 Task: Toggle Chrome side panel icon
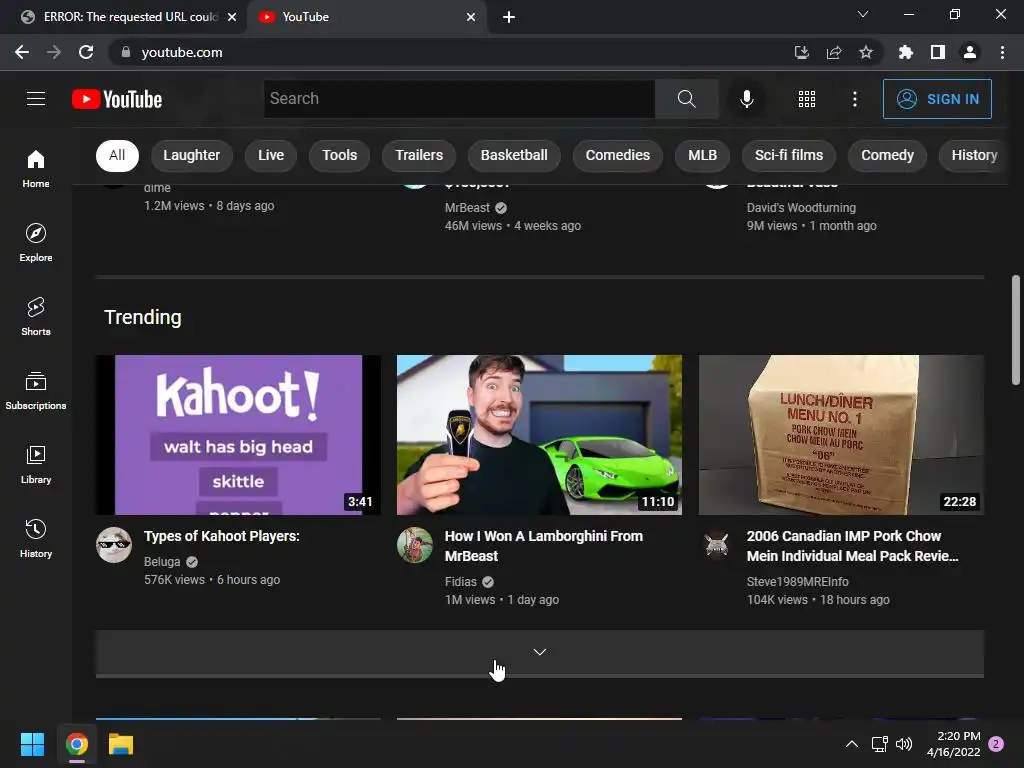[x=937, y=52]
